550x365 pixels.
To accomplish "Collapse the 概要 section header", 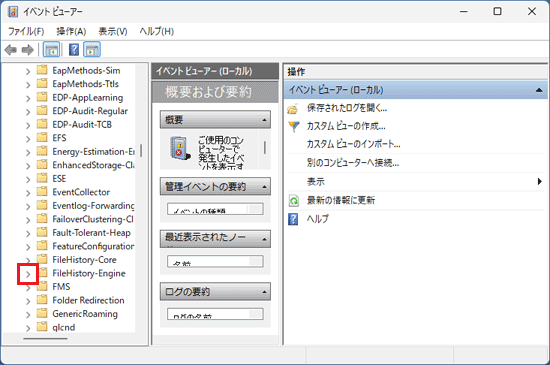I will click(x=264, y=120).
